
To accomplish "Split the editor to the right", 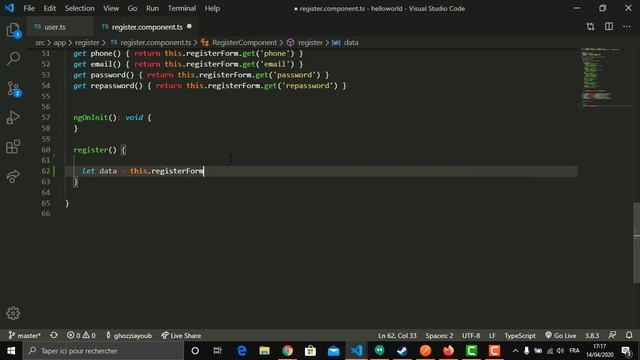I will (609, 27).
